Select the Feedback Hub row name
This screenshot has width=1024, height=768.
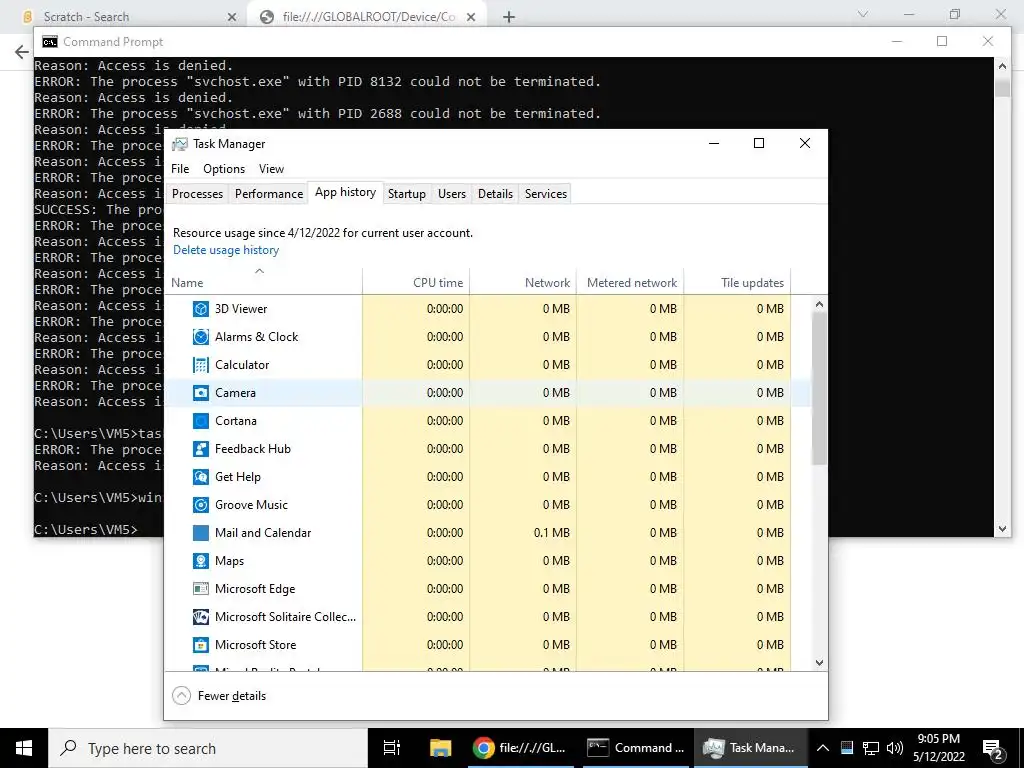point(253,449)
